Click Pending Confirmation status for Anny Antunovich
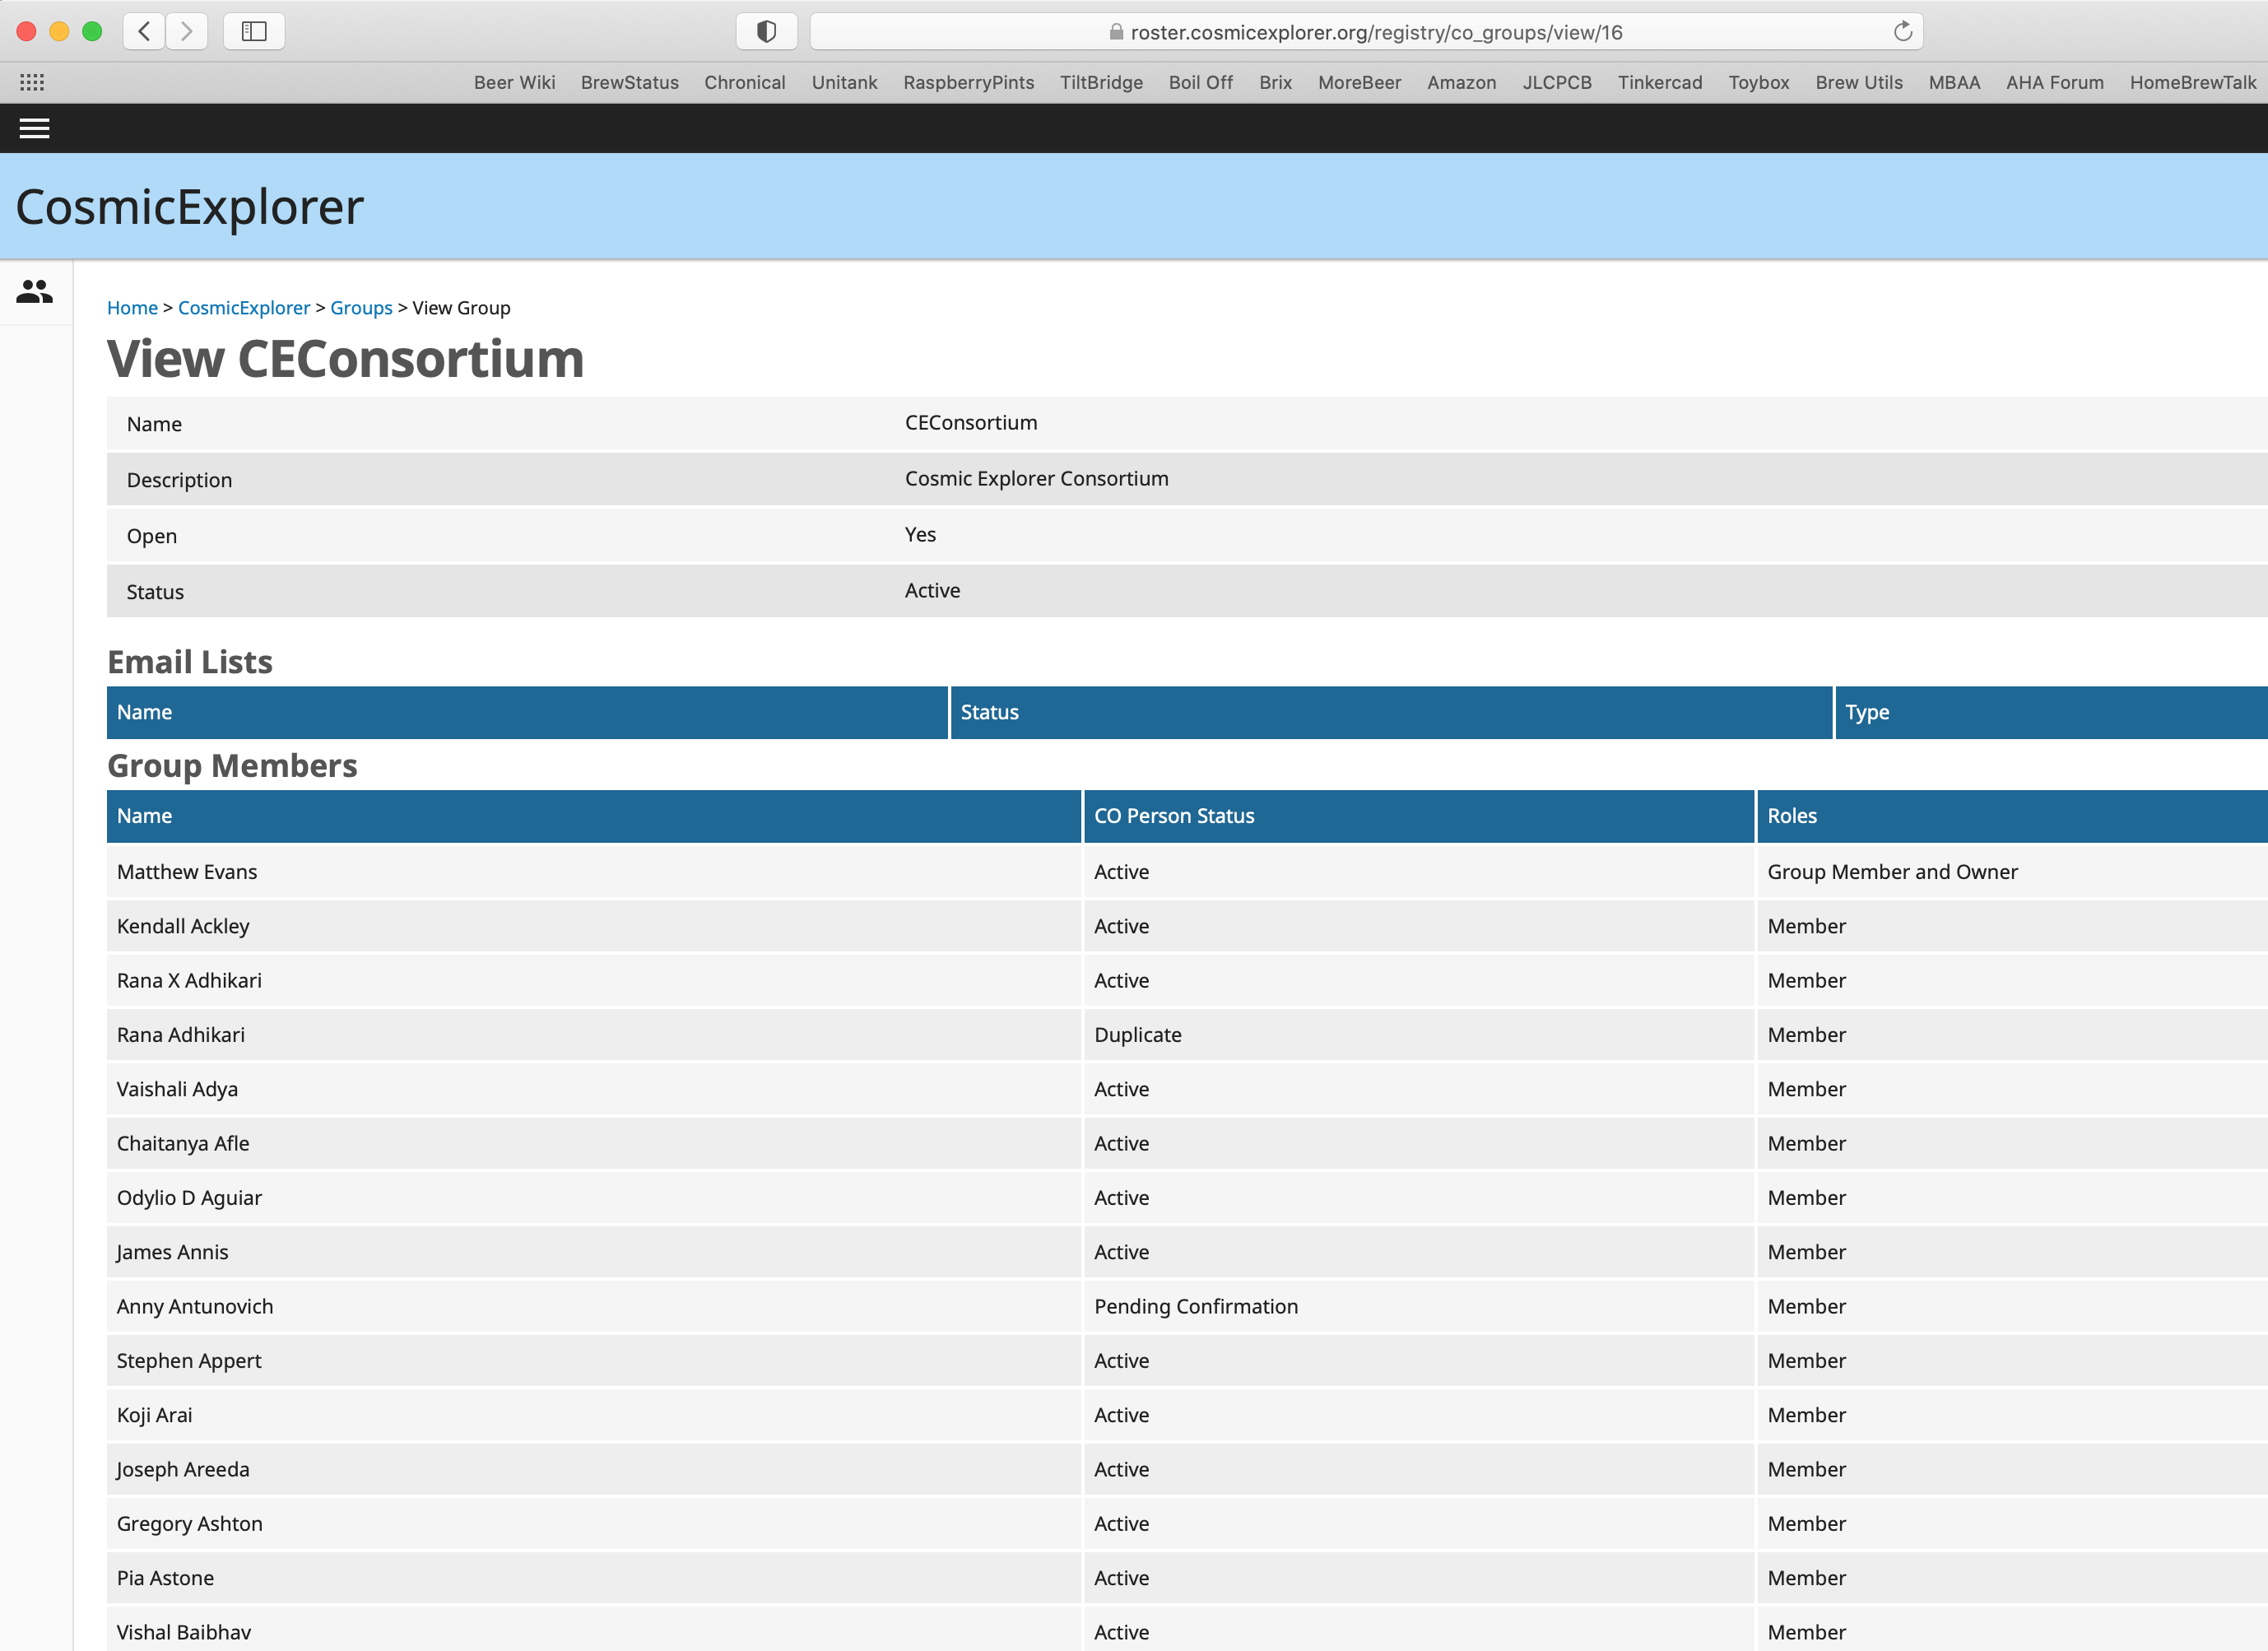 tap(1196, 1306)
